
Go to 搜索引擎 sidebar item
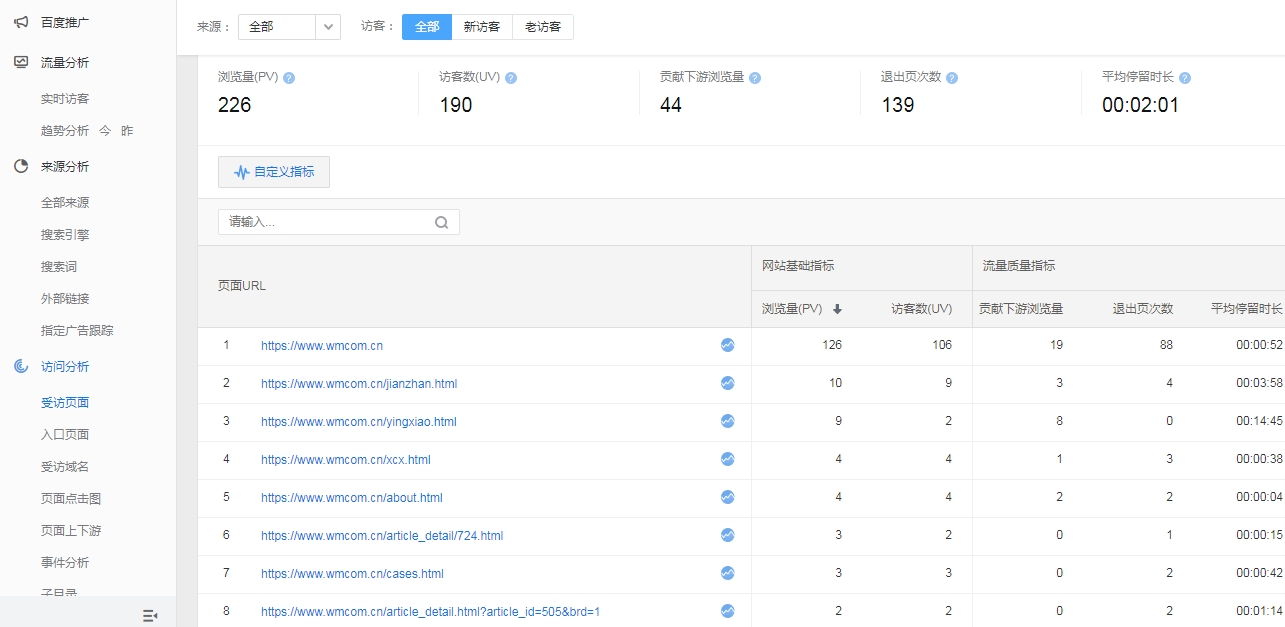pyautogui.click(x=65, y=235)
